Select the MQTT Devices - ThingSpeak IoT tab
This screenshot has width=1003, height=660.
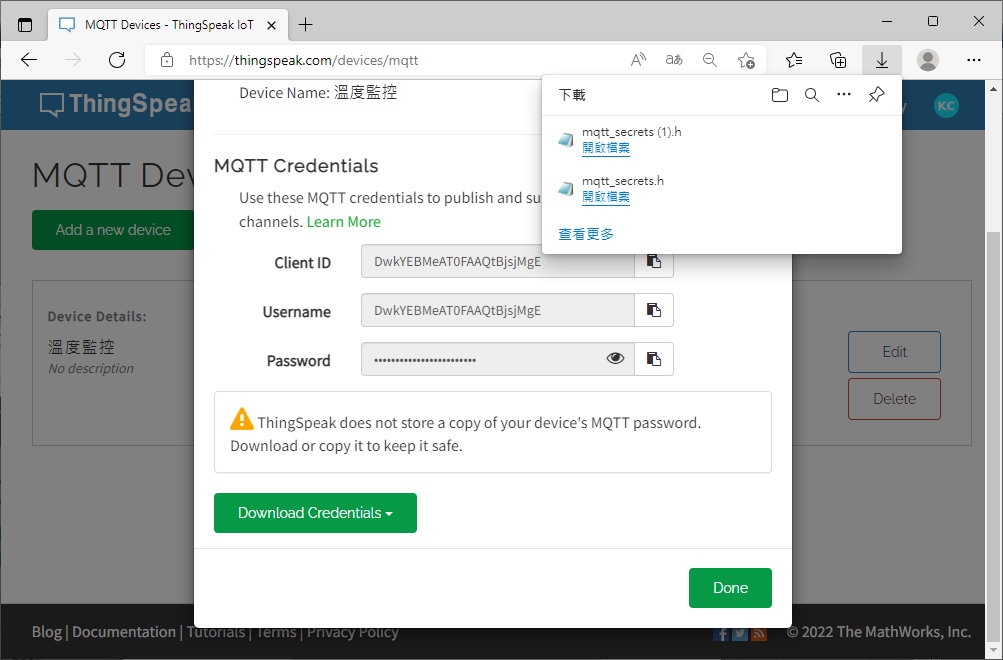pos(168,25)
